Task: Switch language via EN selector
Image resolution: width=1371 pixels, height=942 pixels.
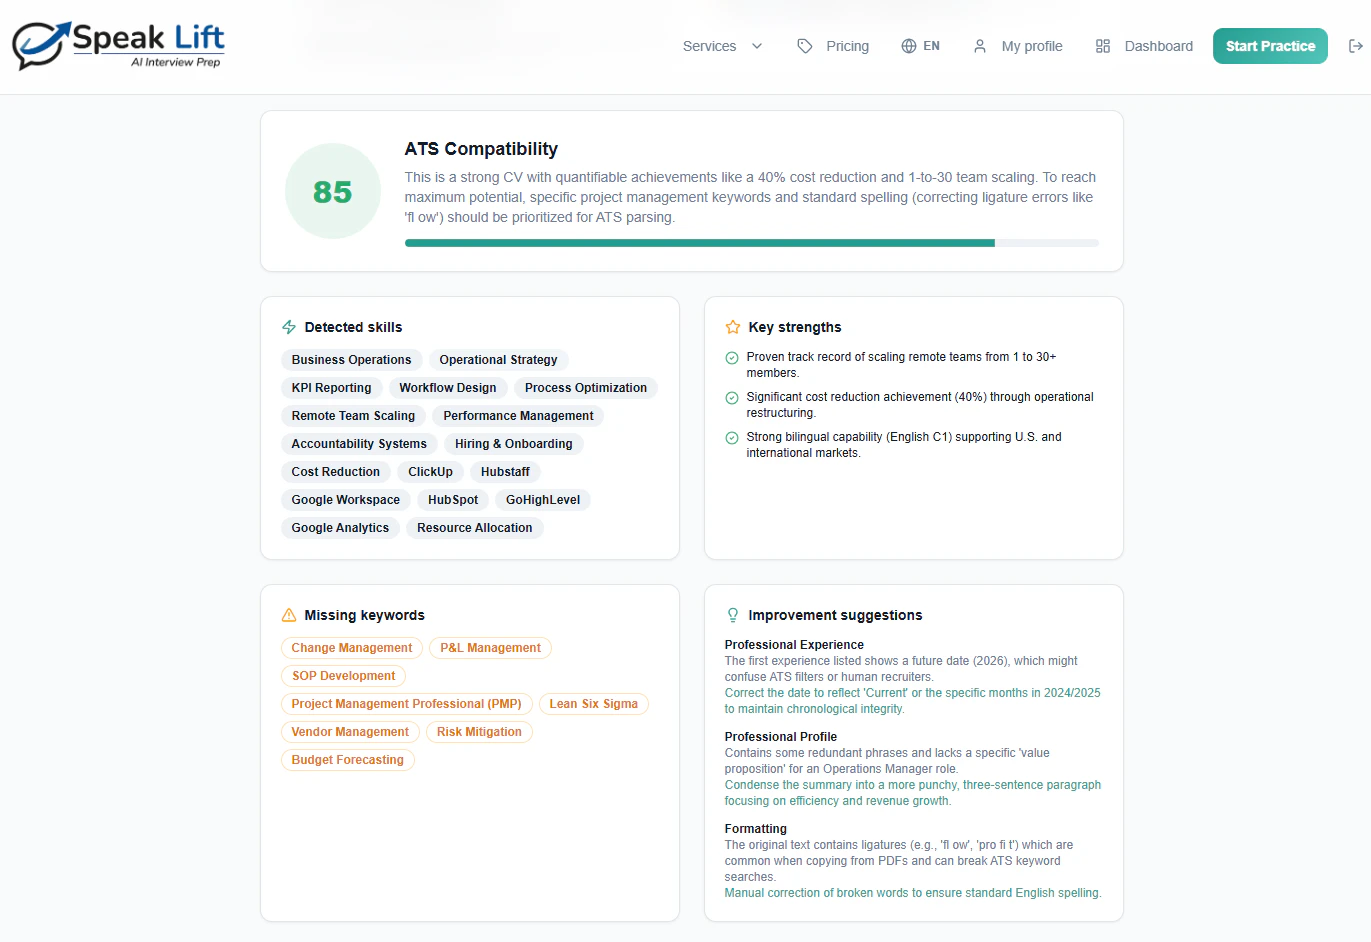Action: (x=921, y=46)
